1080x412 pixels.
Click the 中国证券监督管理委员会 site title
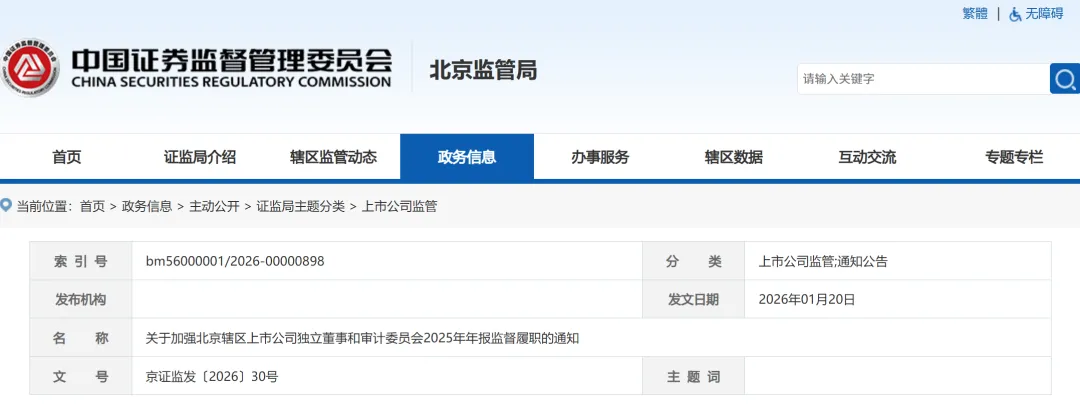click(231, 60)
